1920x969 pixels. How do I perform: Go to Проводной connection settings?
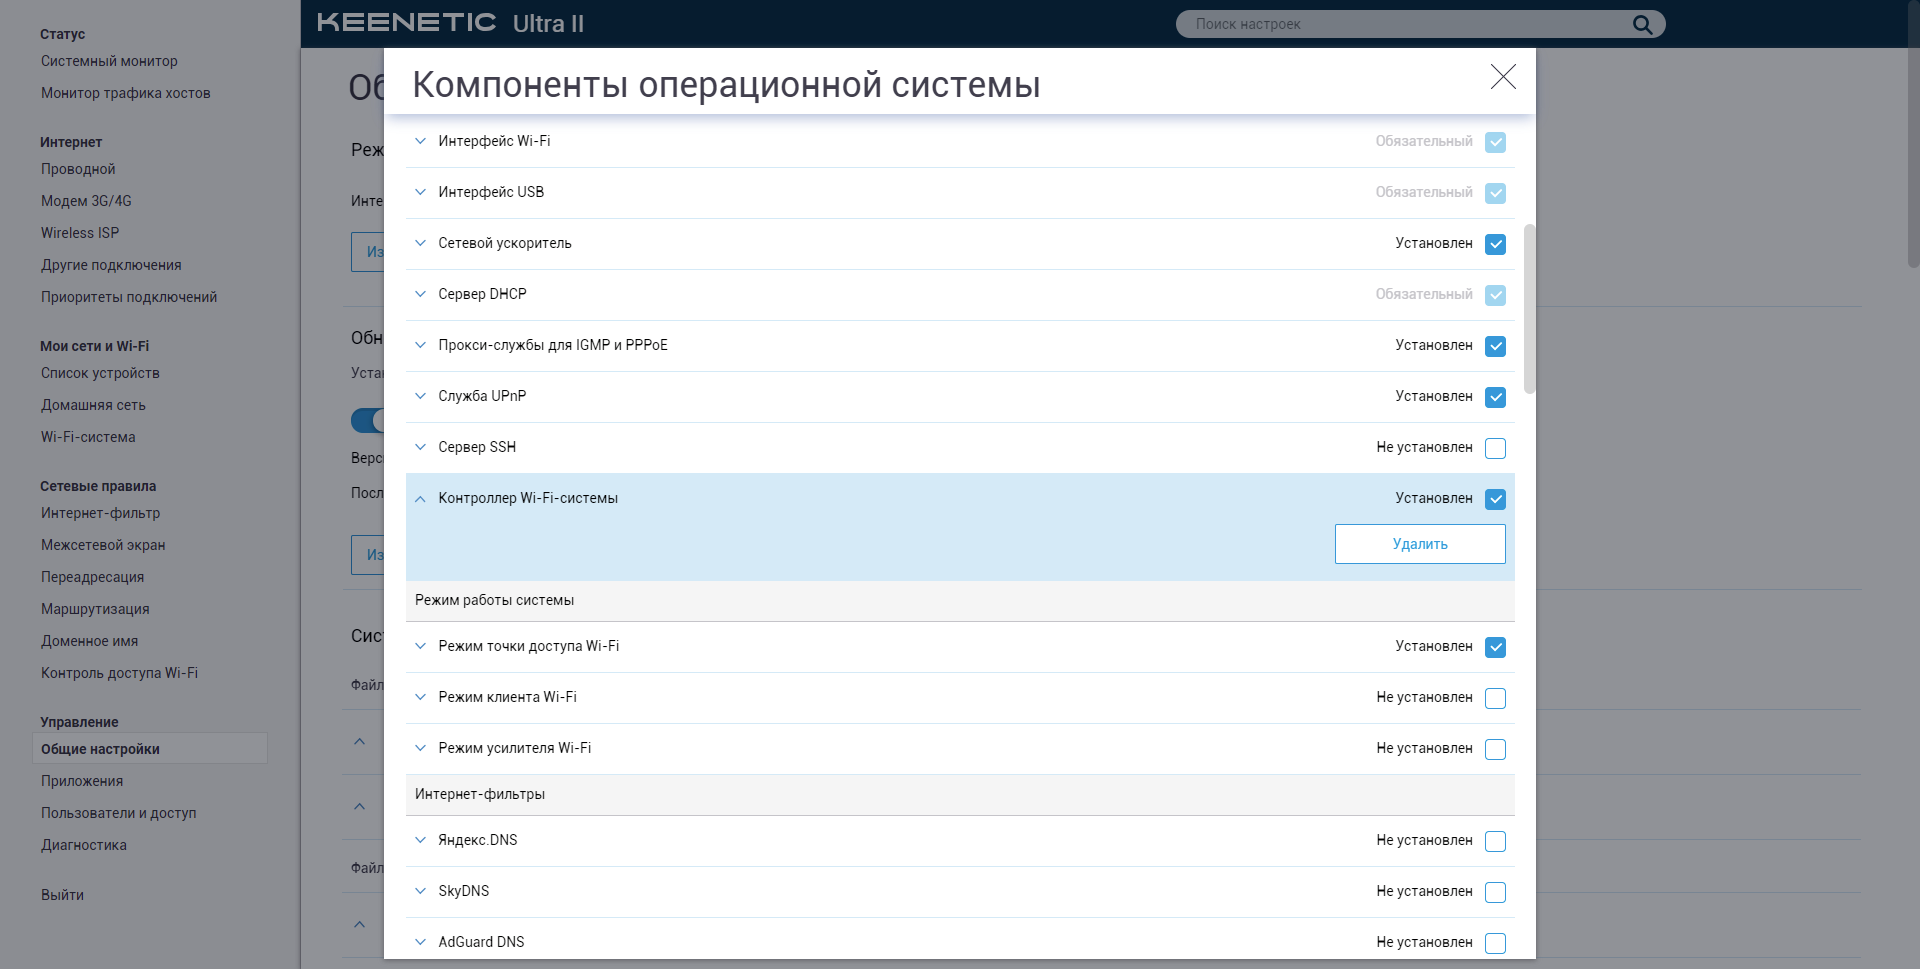(x=78, y=169)
